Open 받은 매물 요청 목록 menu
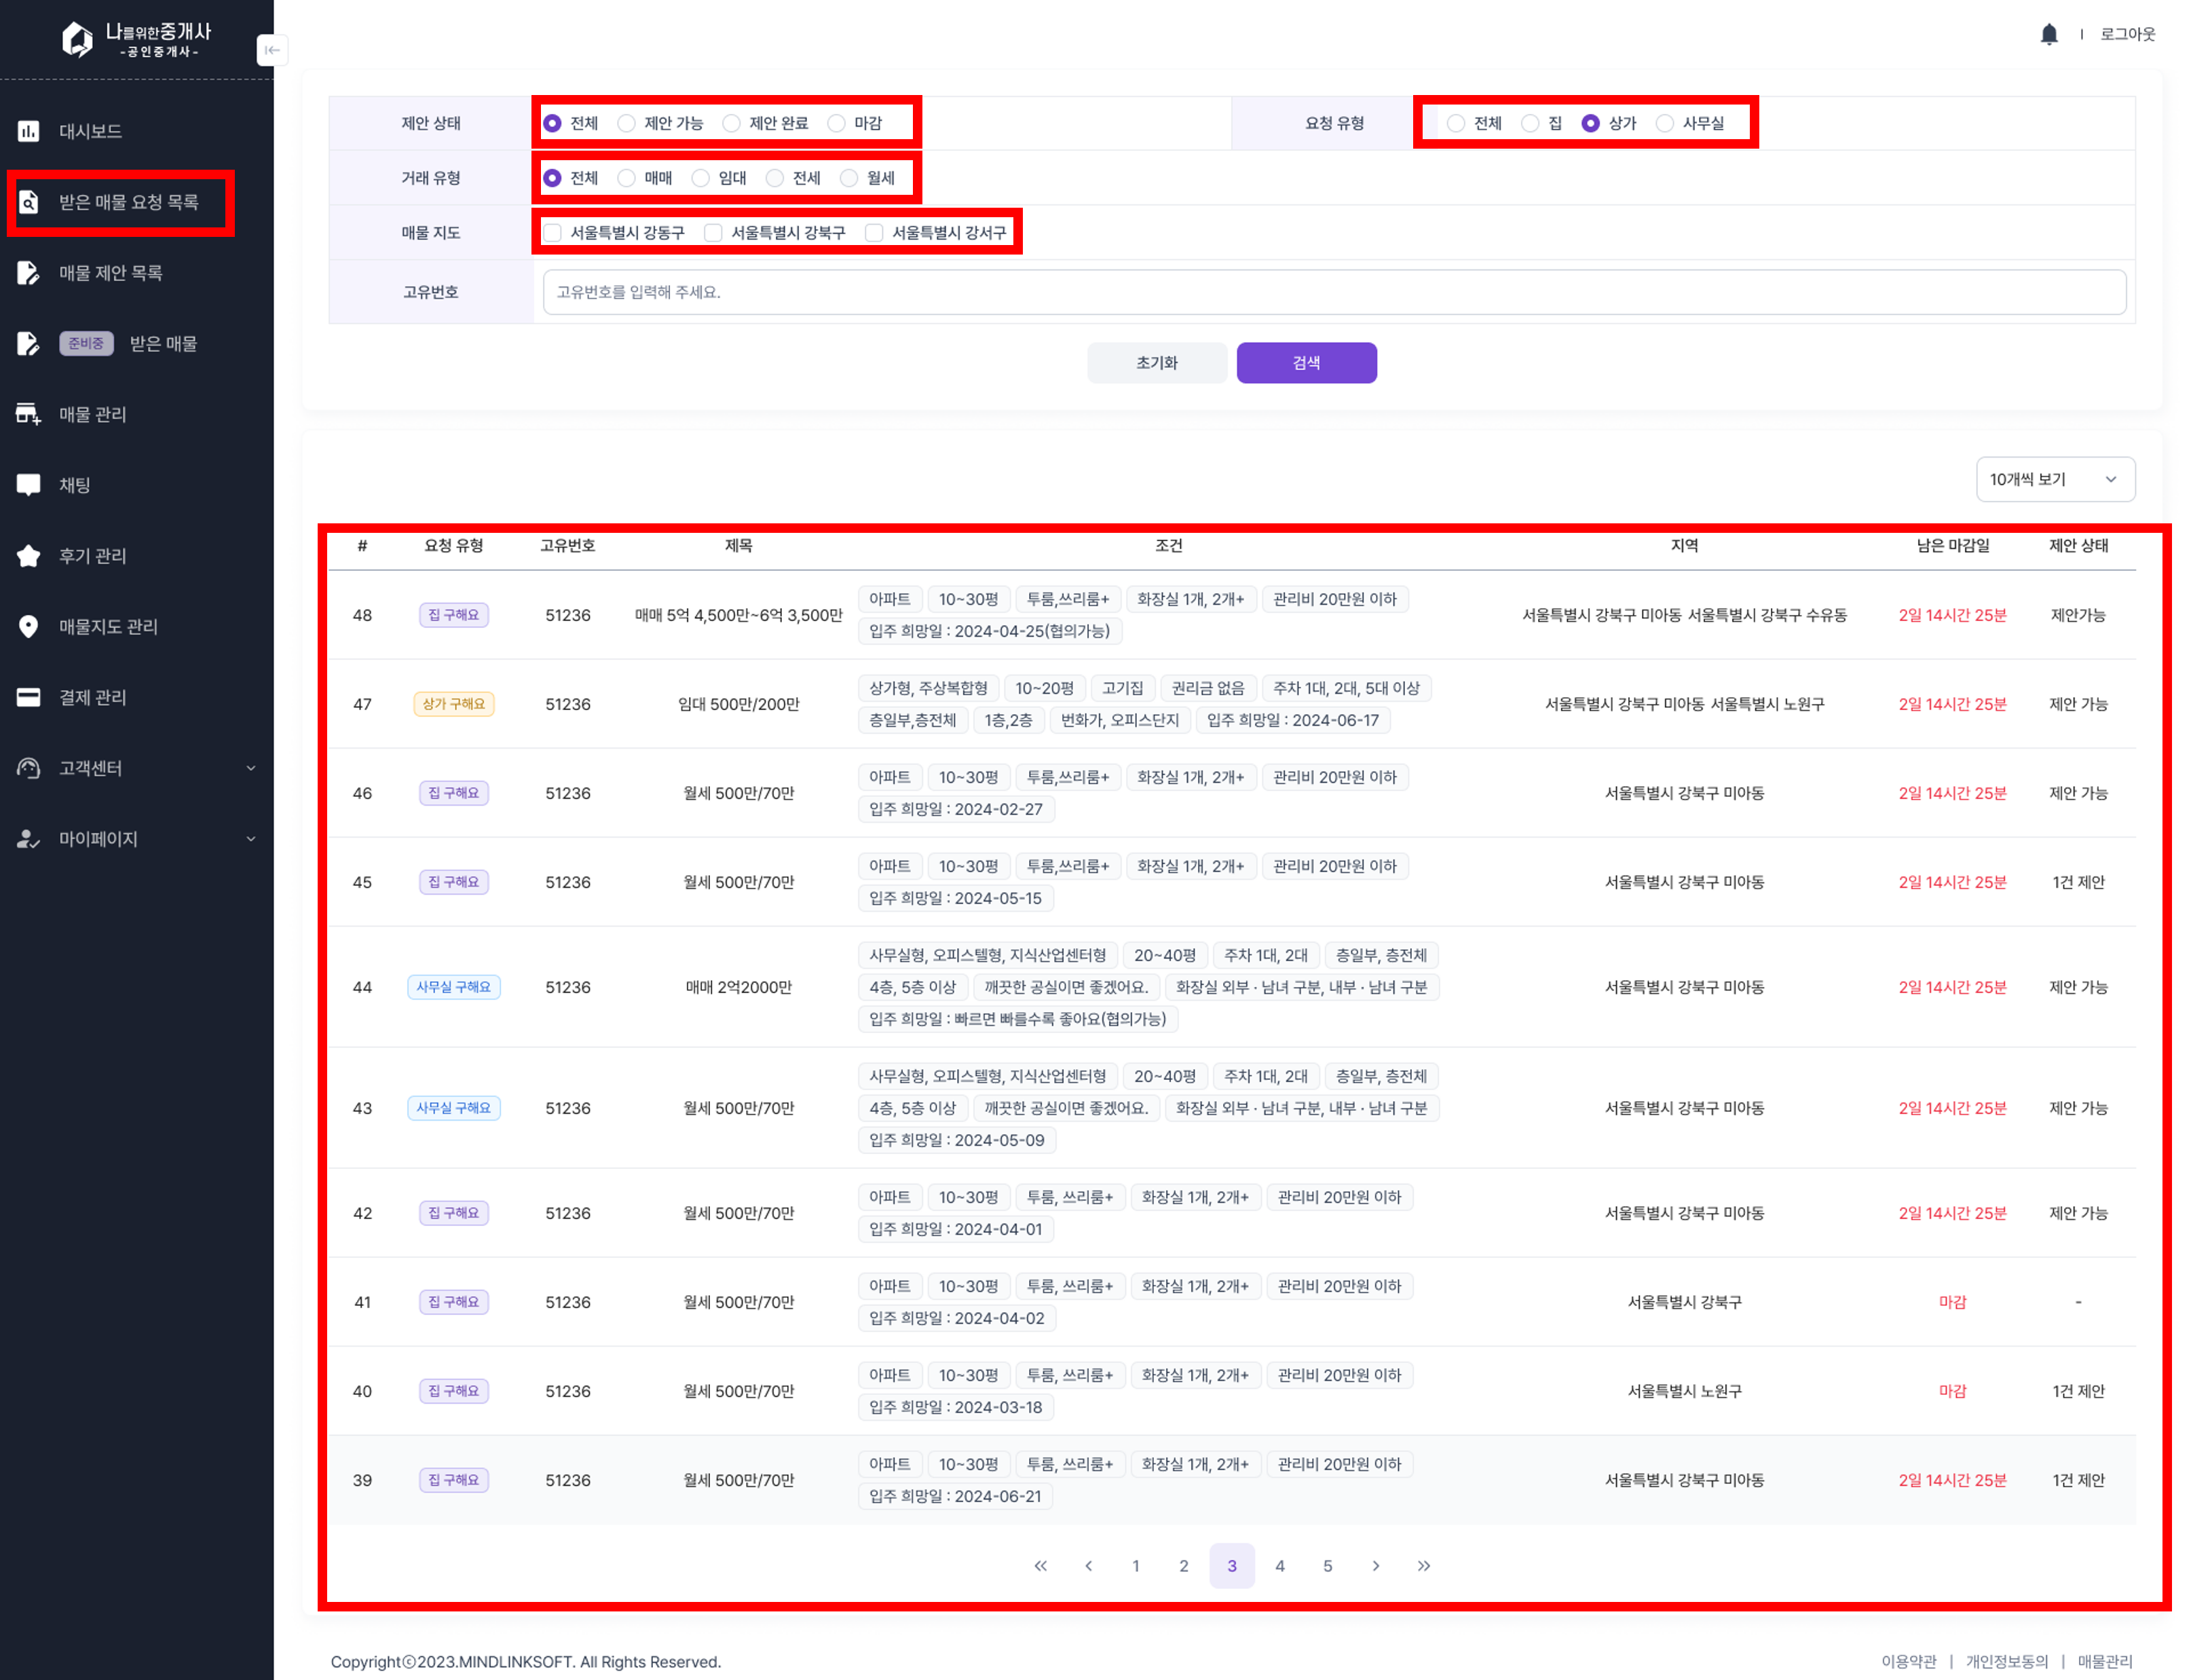This screenshot has height=1680, width=2191. (129, 202)
